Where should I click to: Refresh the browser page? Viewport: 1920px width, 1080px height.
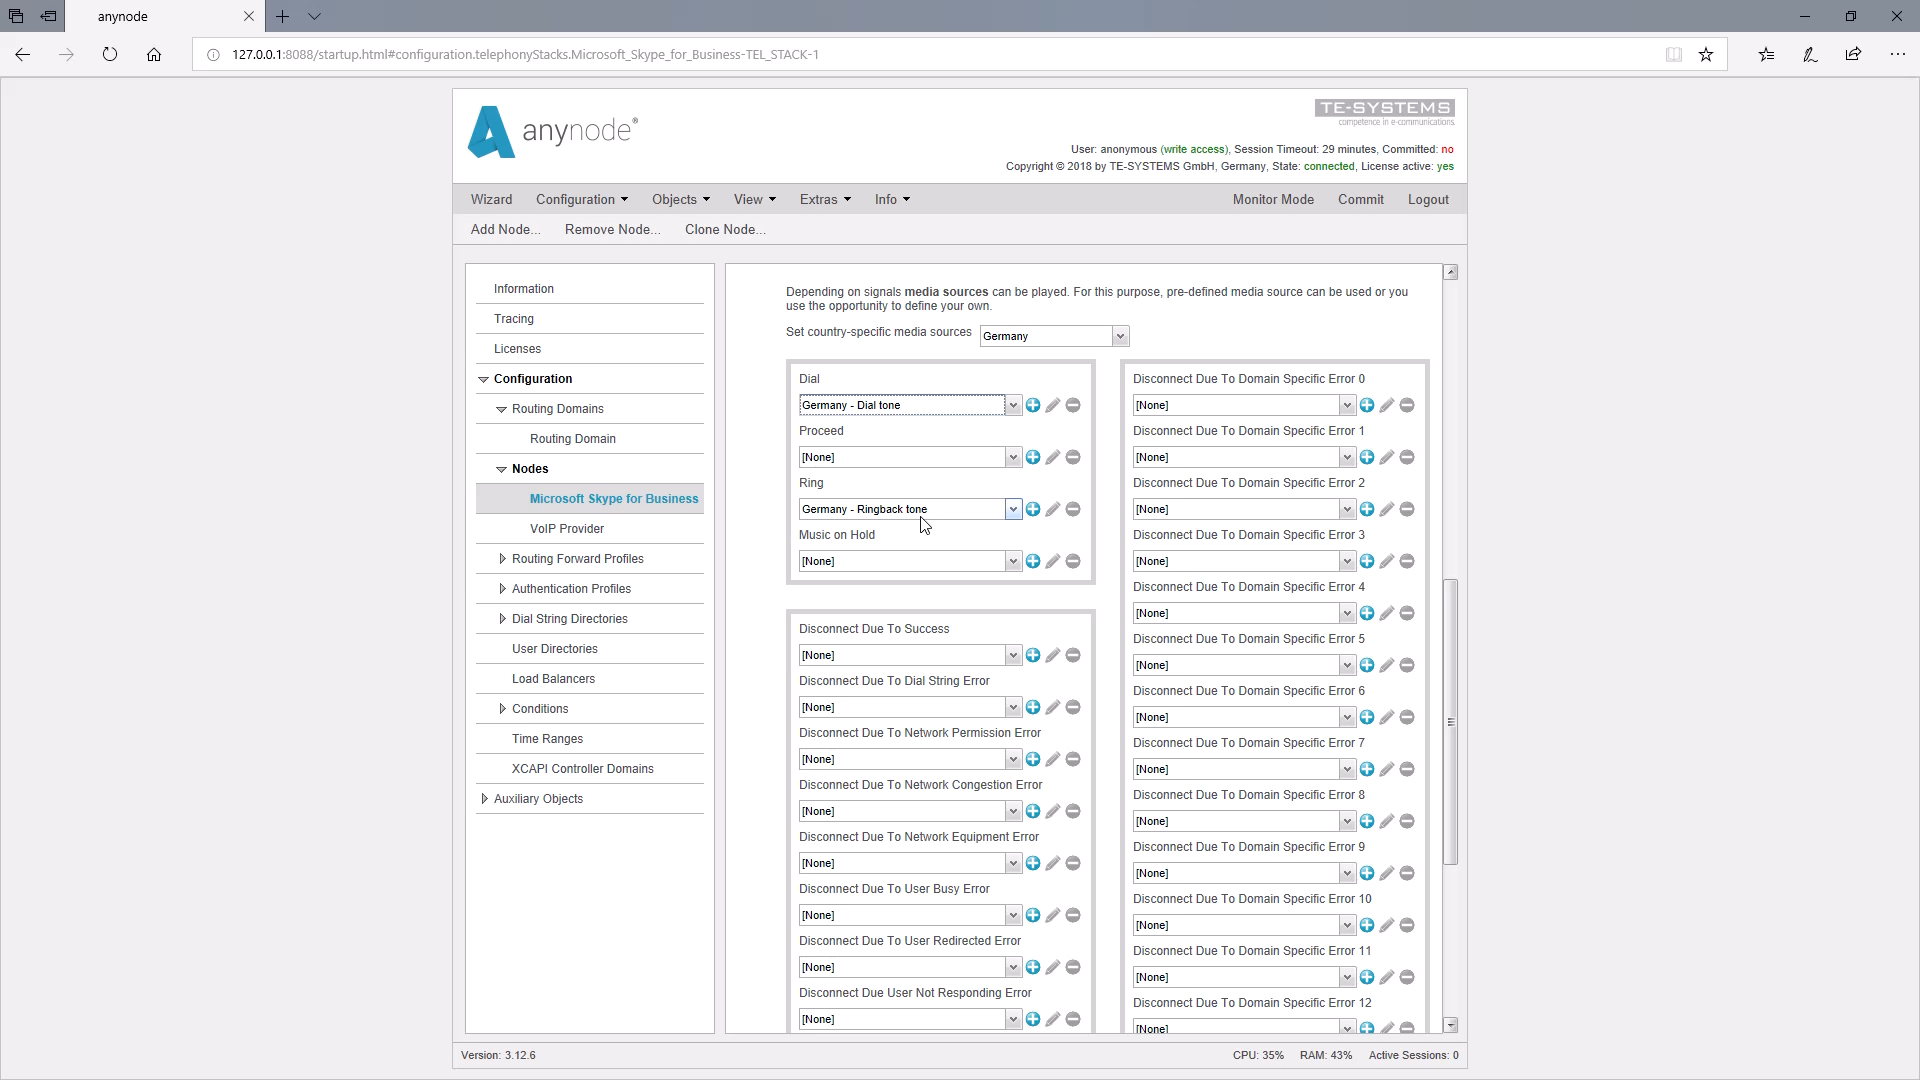tap(110, 55)
